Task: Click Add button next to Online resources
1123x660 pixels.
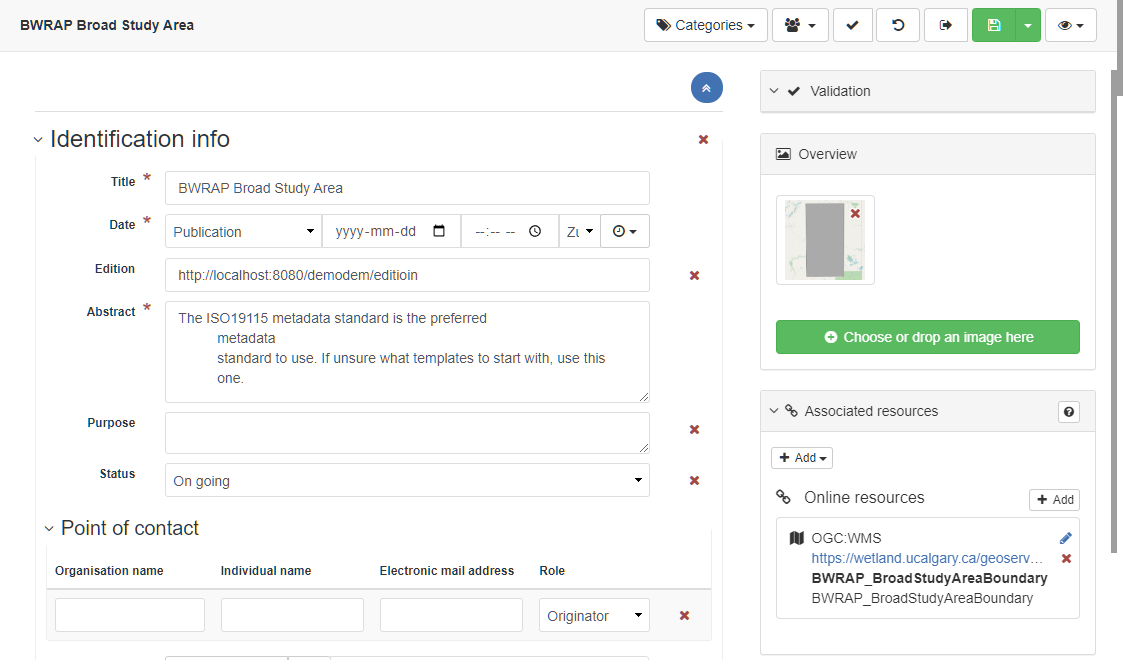Action: click(x=1054, y=500)
